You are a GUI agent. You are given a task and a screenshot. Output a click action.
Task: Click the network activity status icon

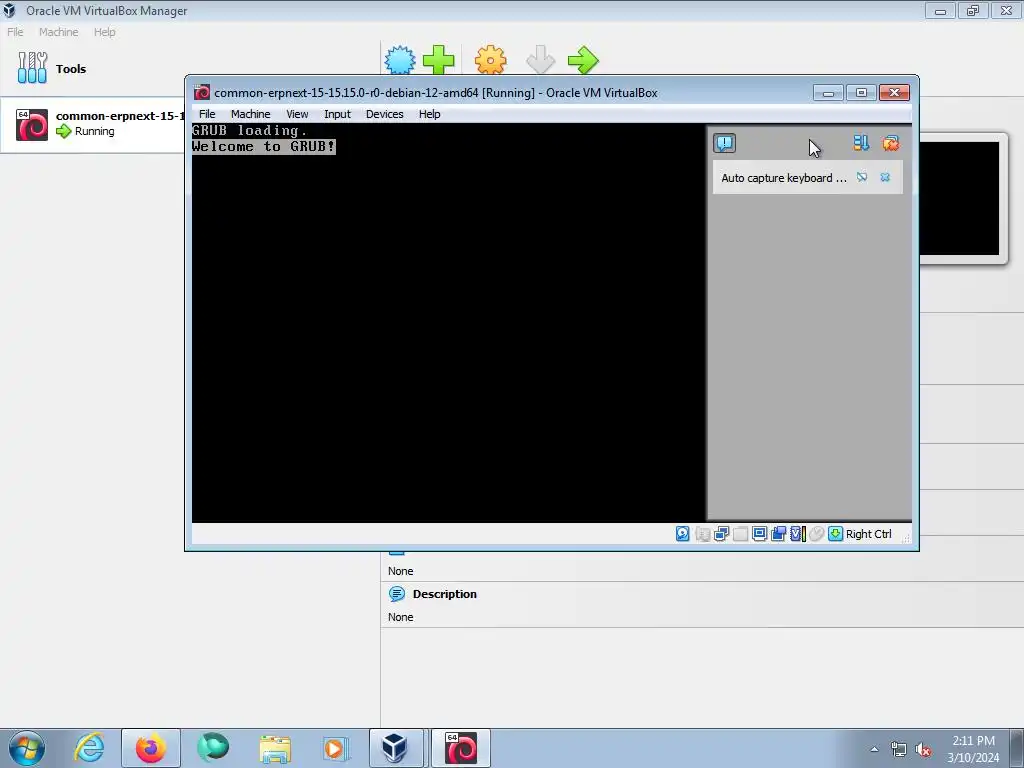click(x=722, y=534)
